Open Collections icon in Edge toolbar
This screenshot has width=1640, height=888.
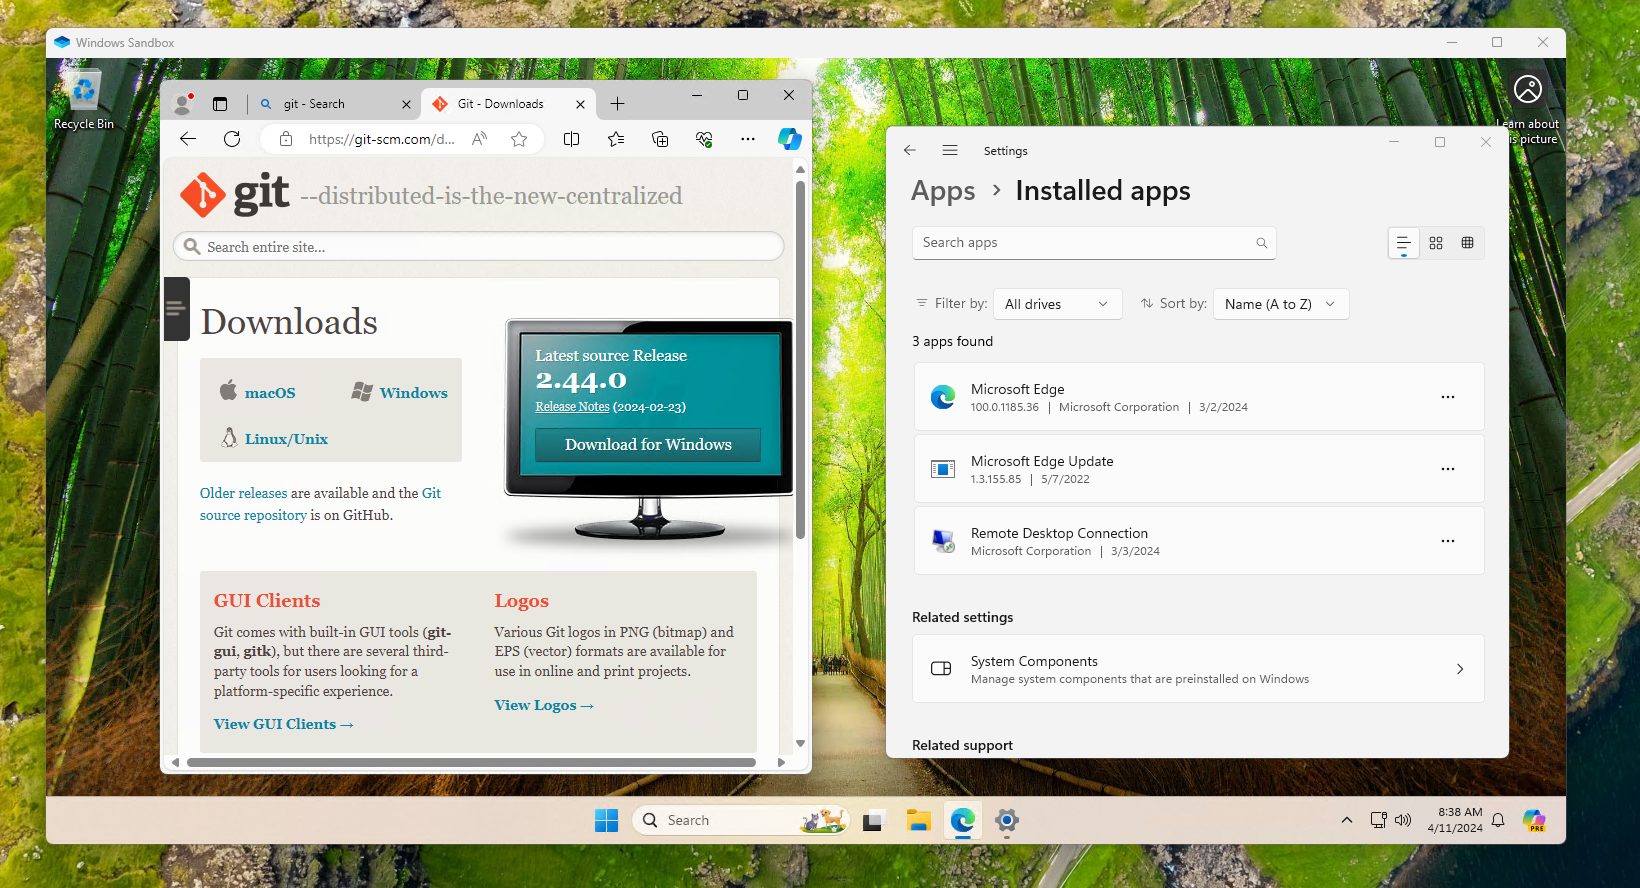pos(660,139)
